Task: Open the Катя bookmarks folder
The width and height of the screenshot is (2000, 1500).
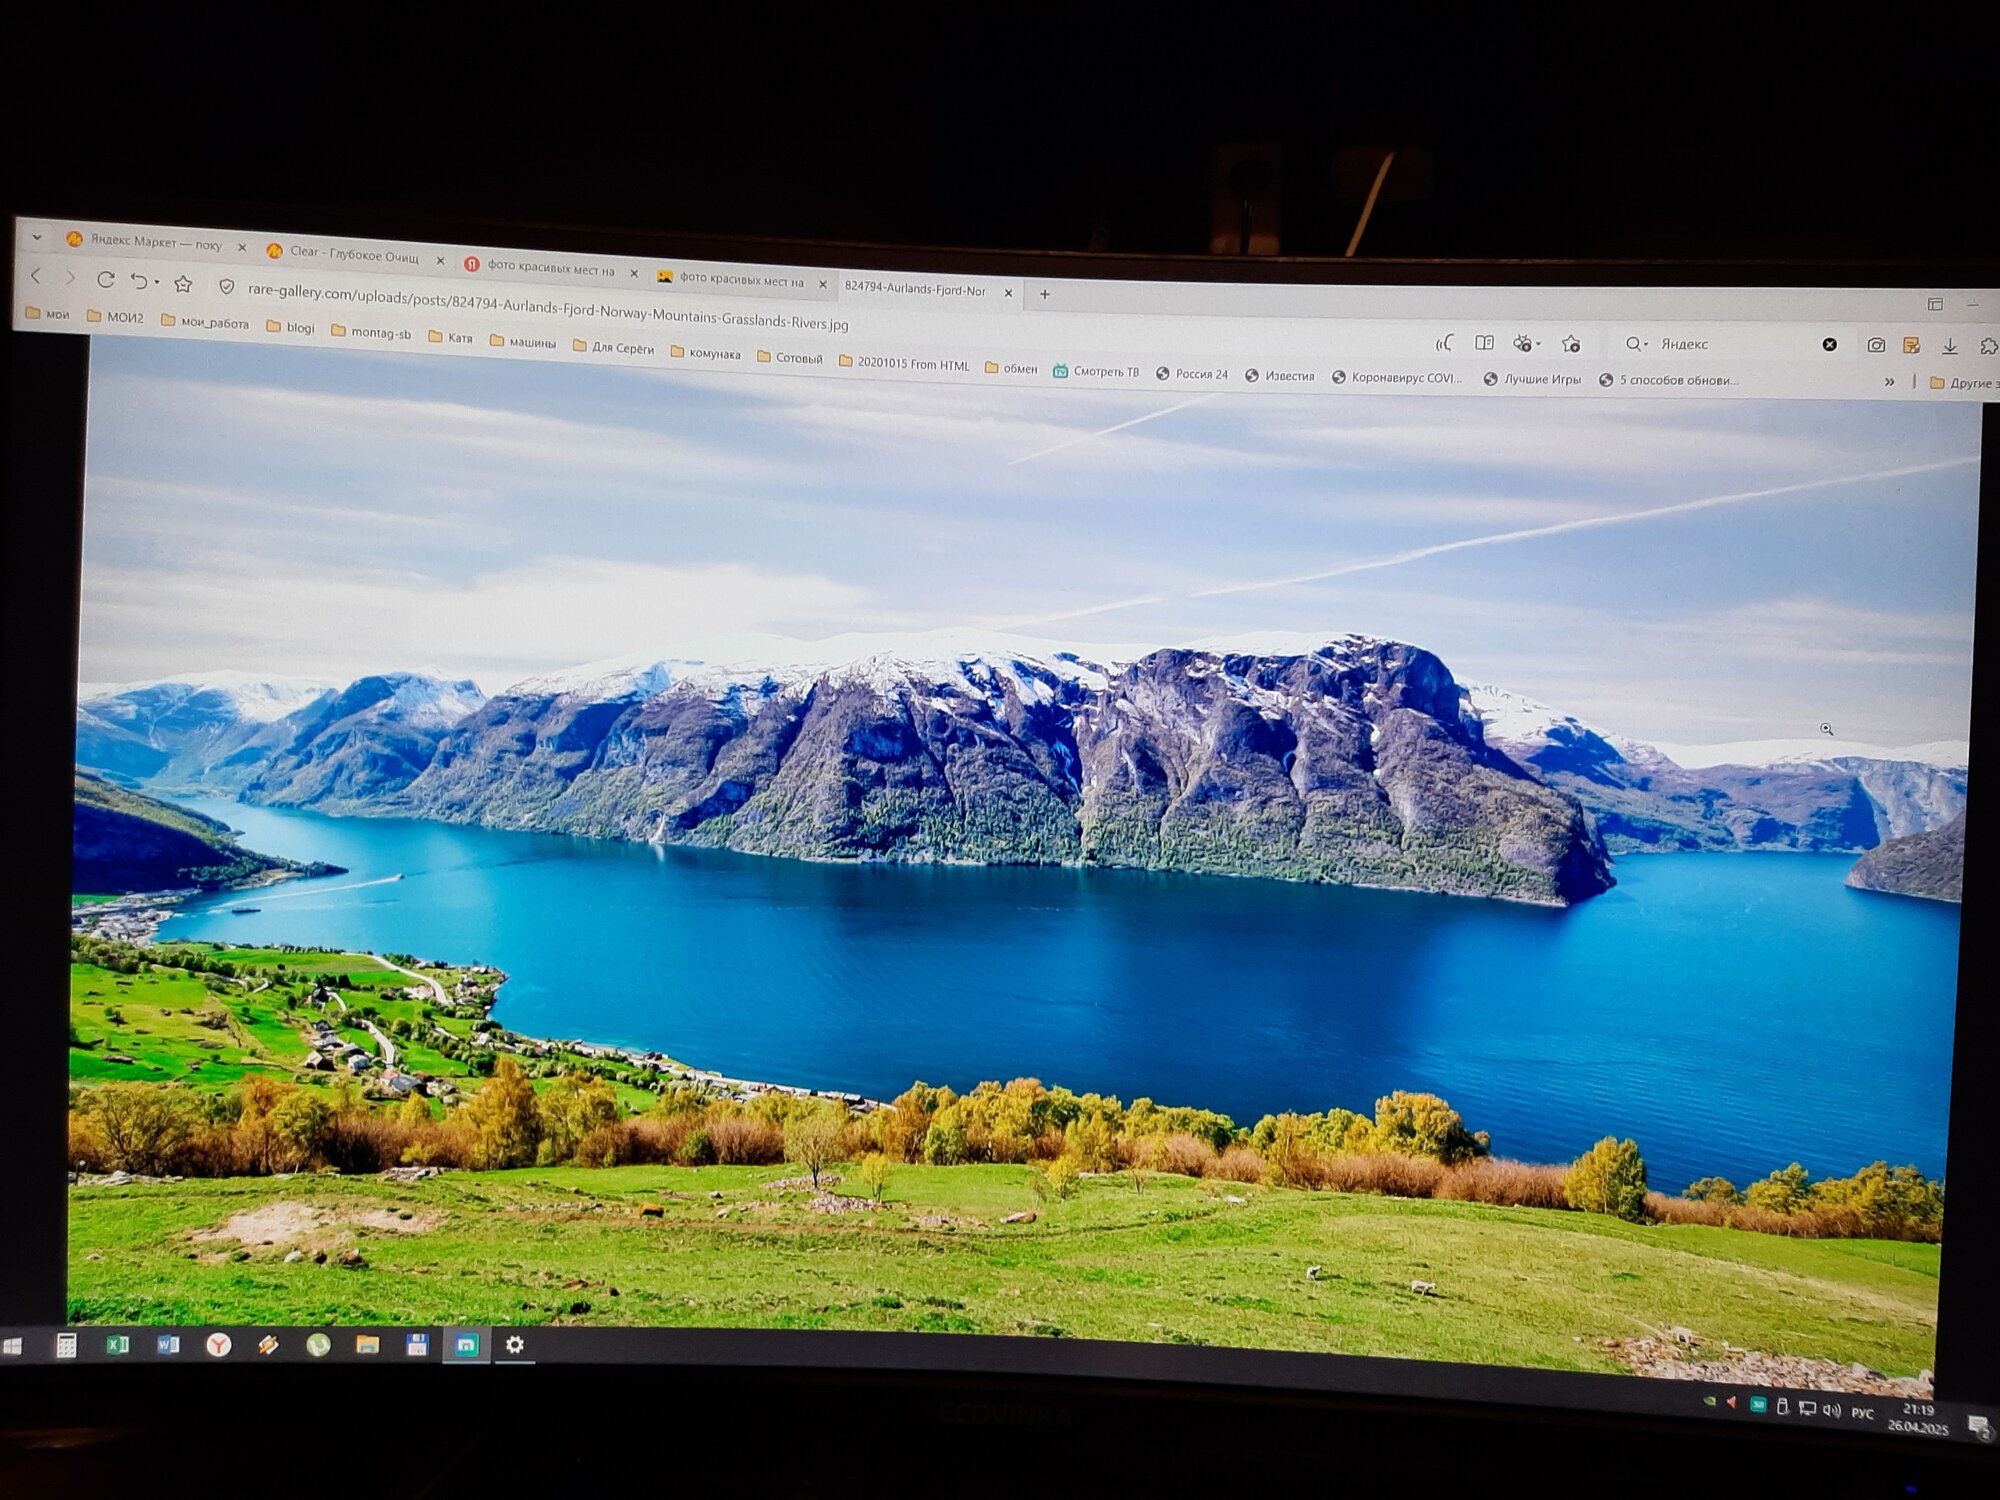Action: pos(450,337)
